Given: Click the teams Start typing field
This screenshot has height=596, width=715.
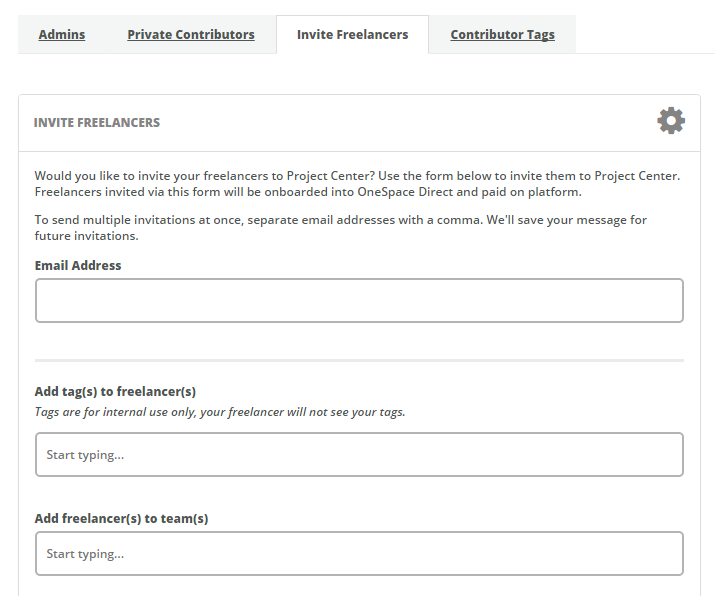Looking at the screenshot, I should click(359, 554).
